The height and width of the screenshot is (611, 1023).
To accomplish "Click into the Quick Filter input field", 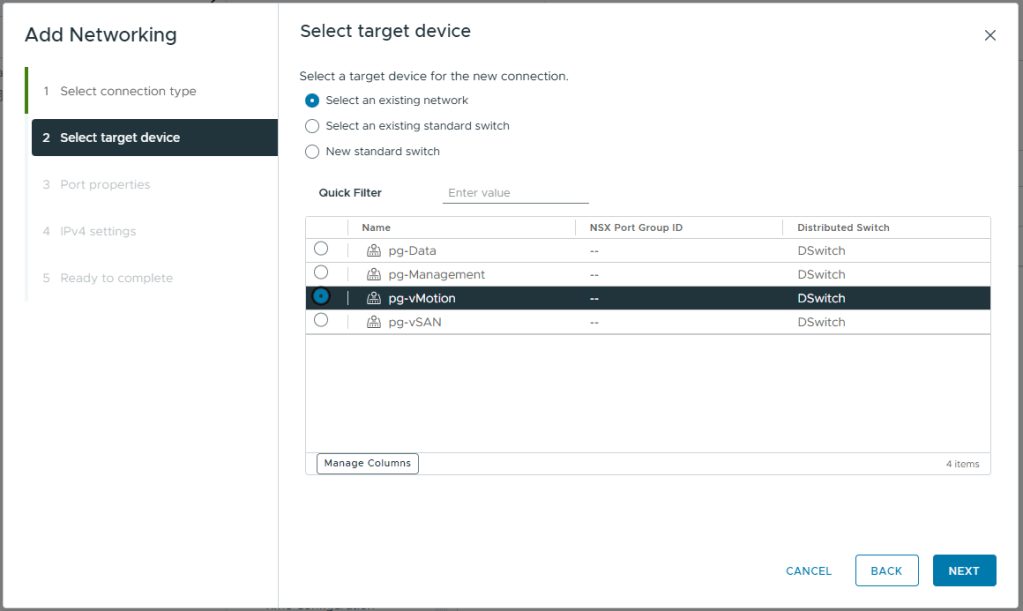I will click(x=515, y=193).
